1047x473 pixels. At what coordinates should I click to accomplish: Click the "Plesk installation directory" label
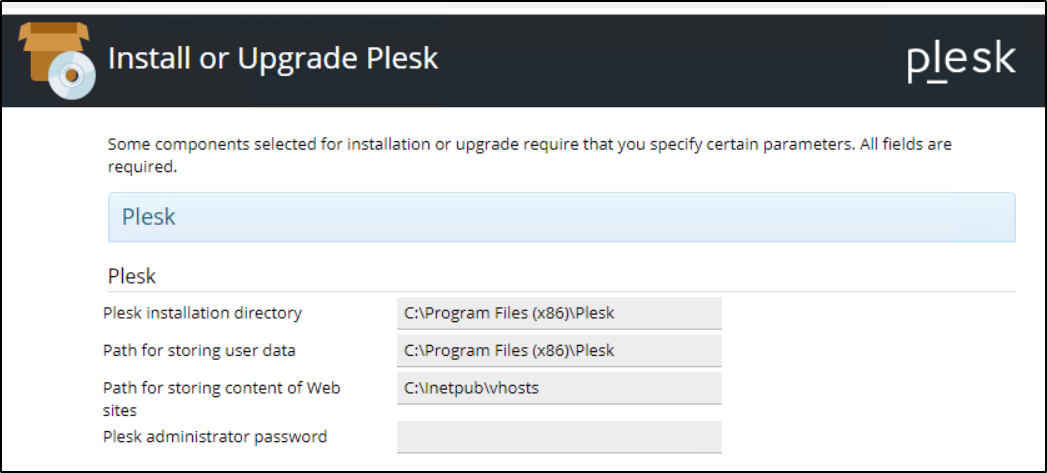[x=202, y=313]
